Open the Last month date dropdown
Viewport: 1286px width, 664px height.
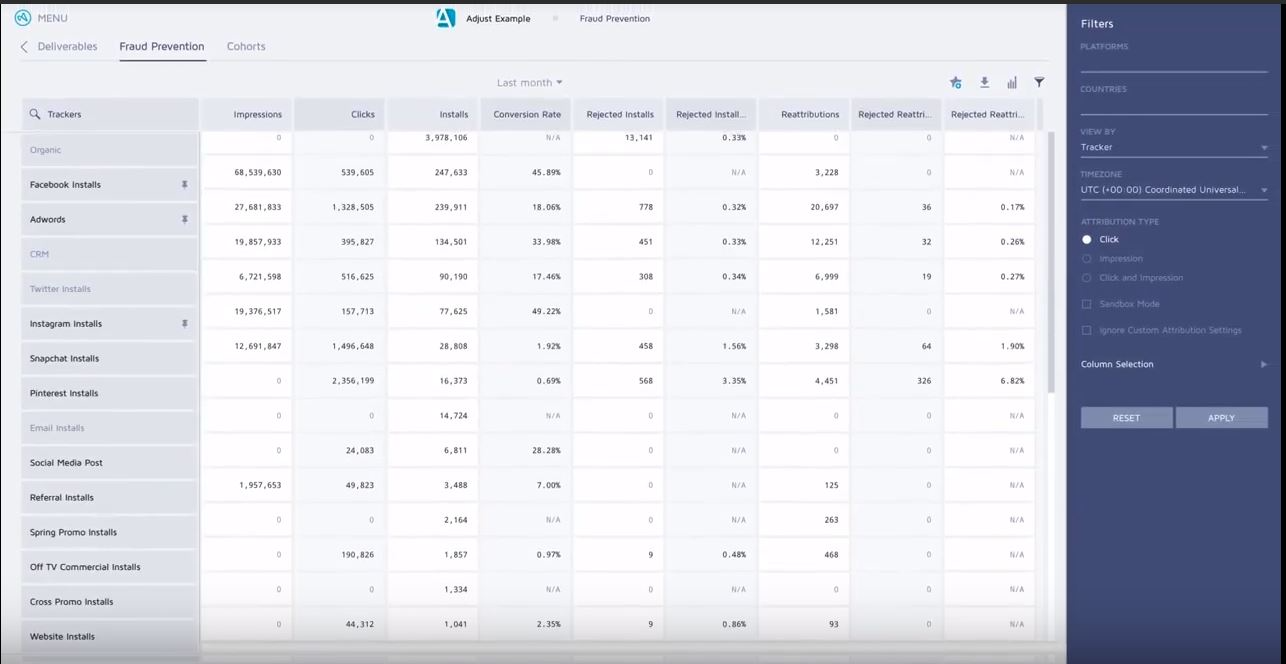point(530,83)
